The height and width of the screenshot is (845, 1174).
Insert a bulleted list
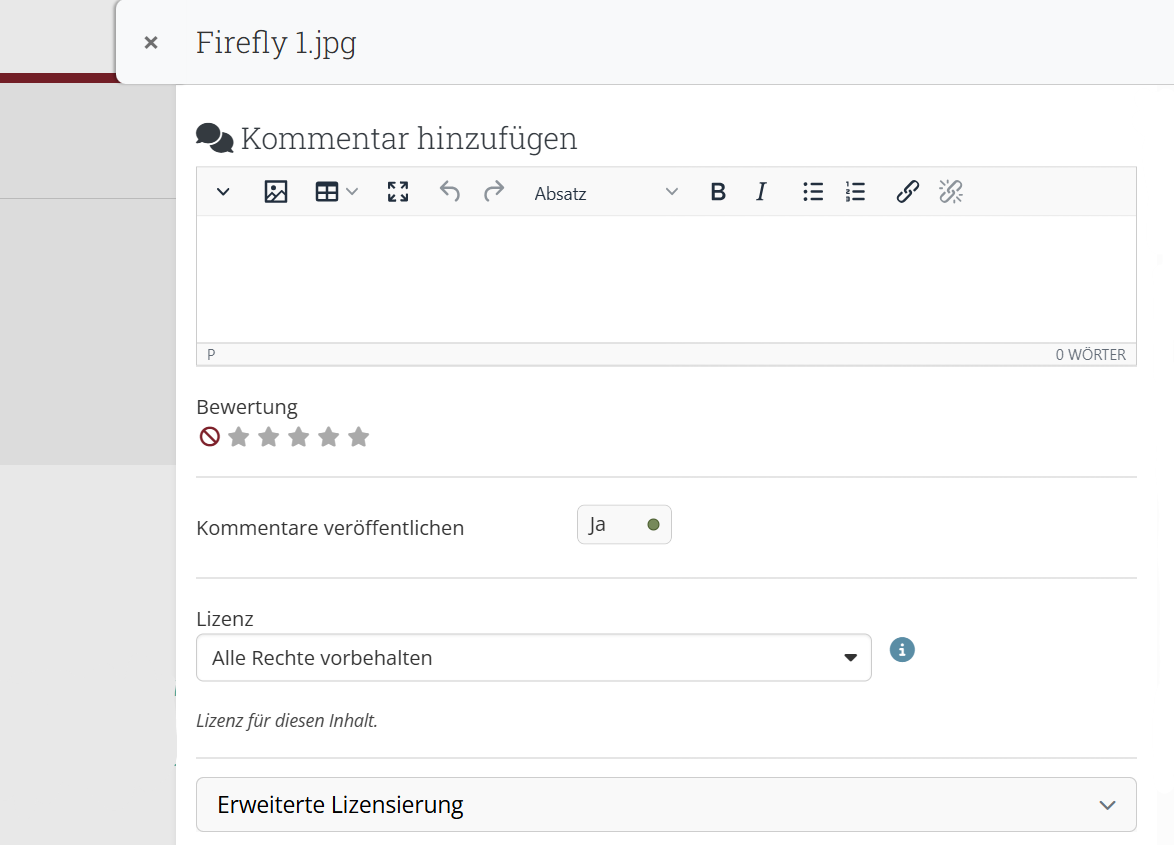(x=813, y=192)
